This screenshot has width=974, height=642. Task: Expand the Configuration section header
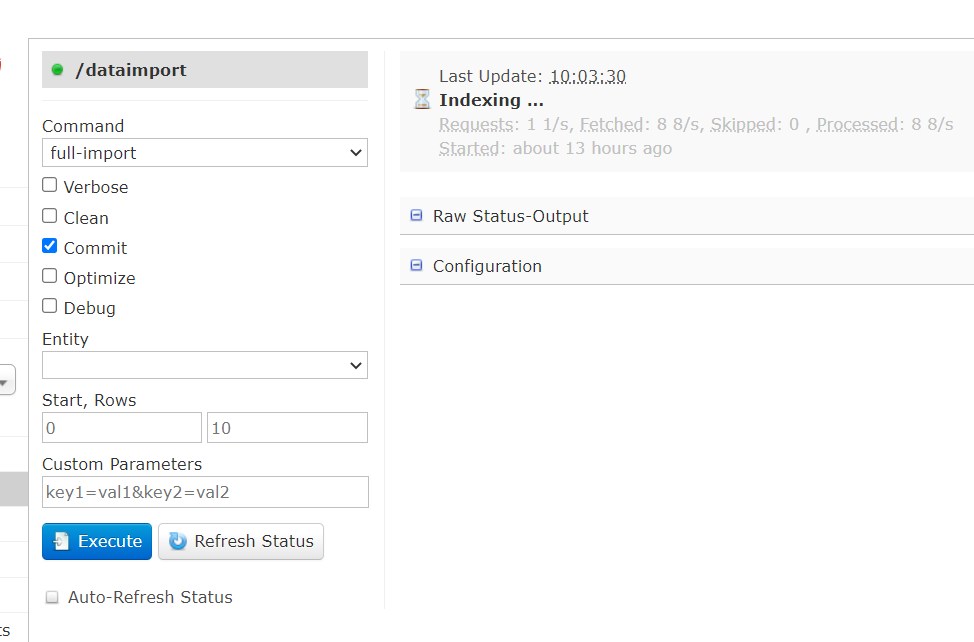point(687,266)
